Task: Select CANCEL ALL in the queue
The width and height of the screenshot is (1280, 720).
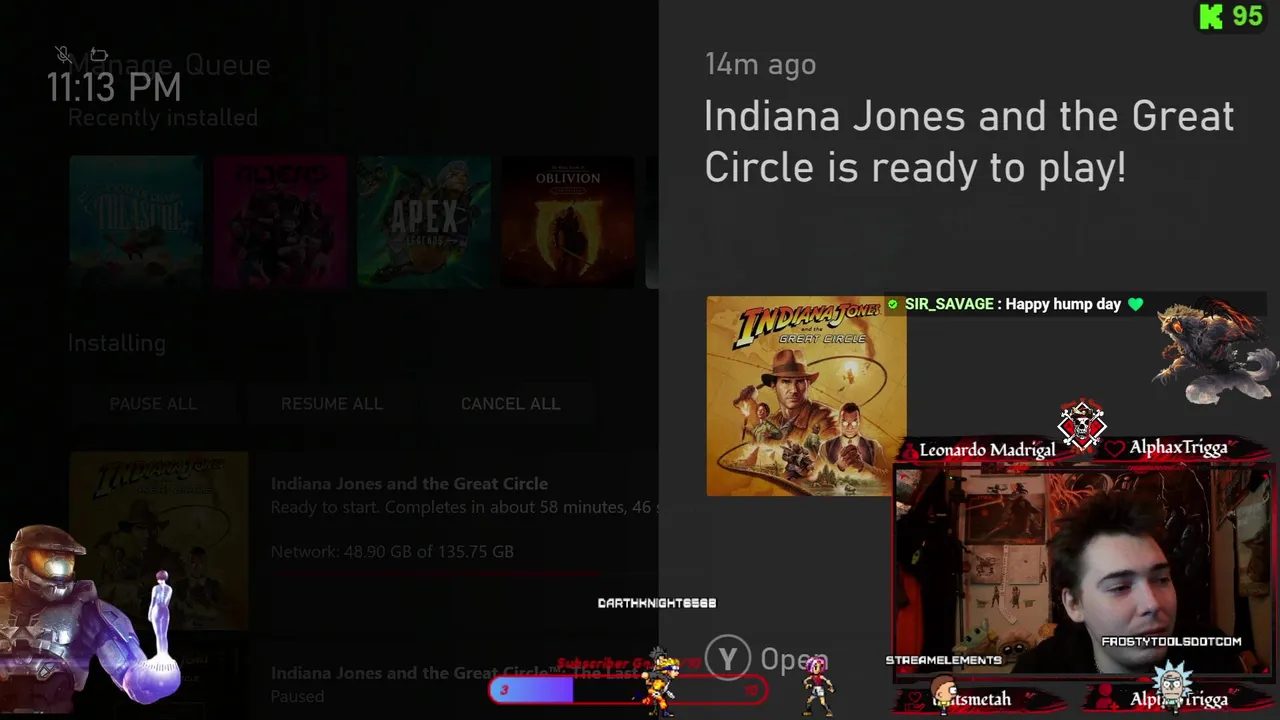Action: (x=510, y=404)
